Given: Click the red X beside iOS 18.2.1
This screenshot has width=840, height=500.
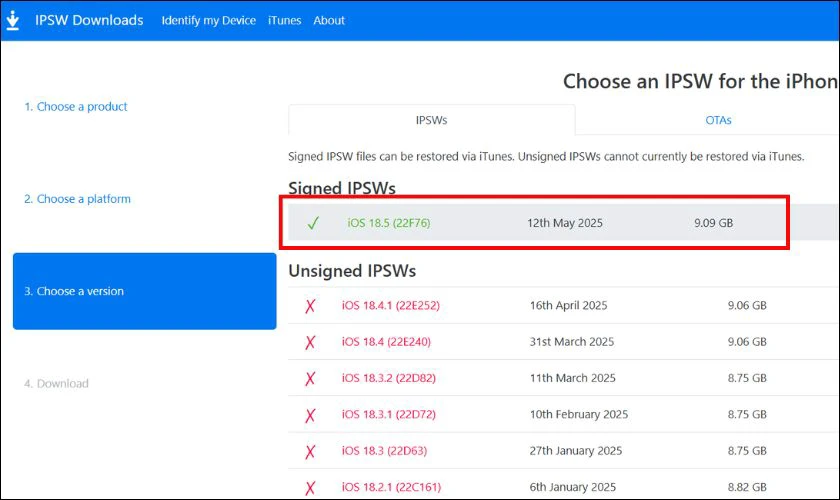Looking at the screenshot, I should pos(310,488).
